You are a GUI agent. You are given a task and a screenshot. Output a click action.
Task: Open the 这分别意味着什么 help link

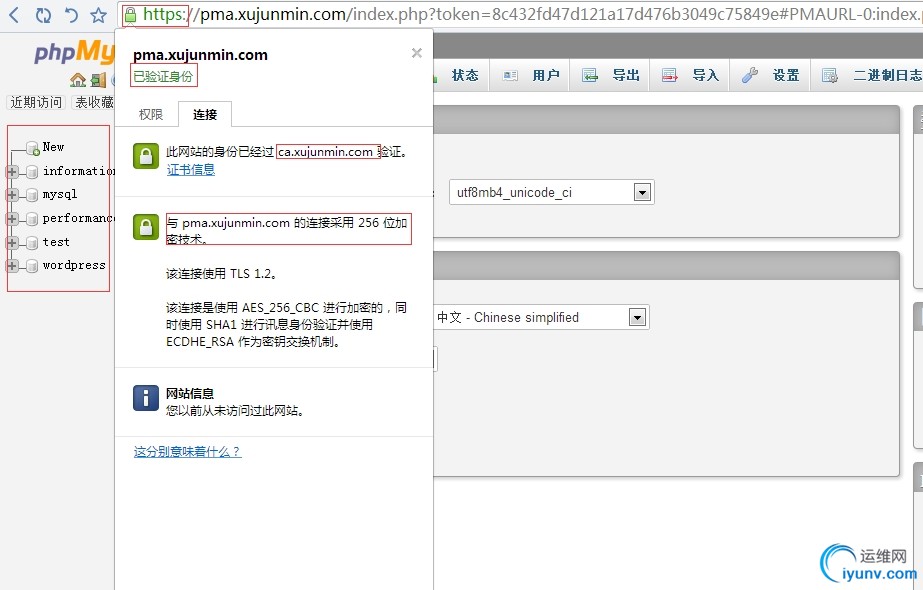(x=187, y=452)
